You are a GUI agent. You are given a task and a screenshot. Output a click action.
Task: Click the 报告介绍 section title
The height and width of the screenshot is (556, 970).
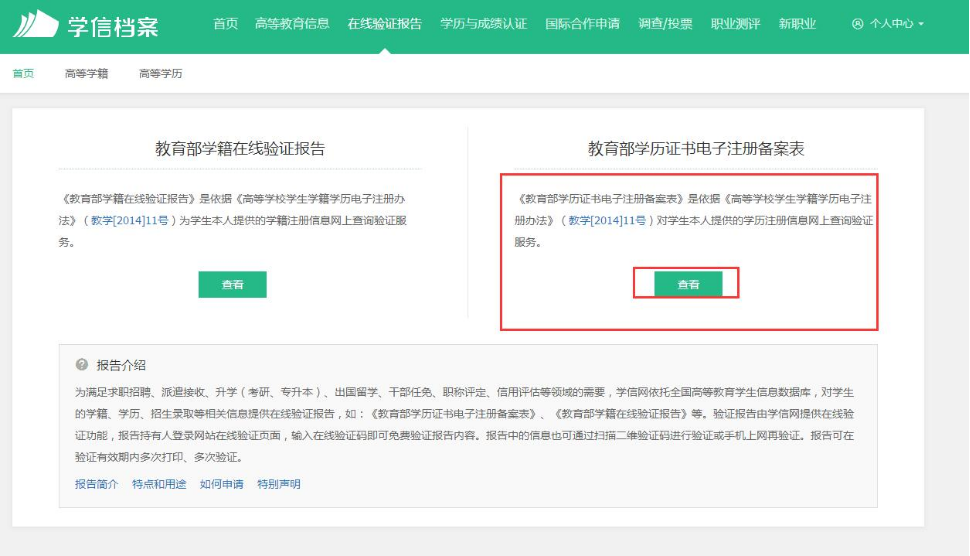tap(121, 365)
